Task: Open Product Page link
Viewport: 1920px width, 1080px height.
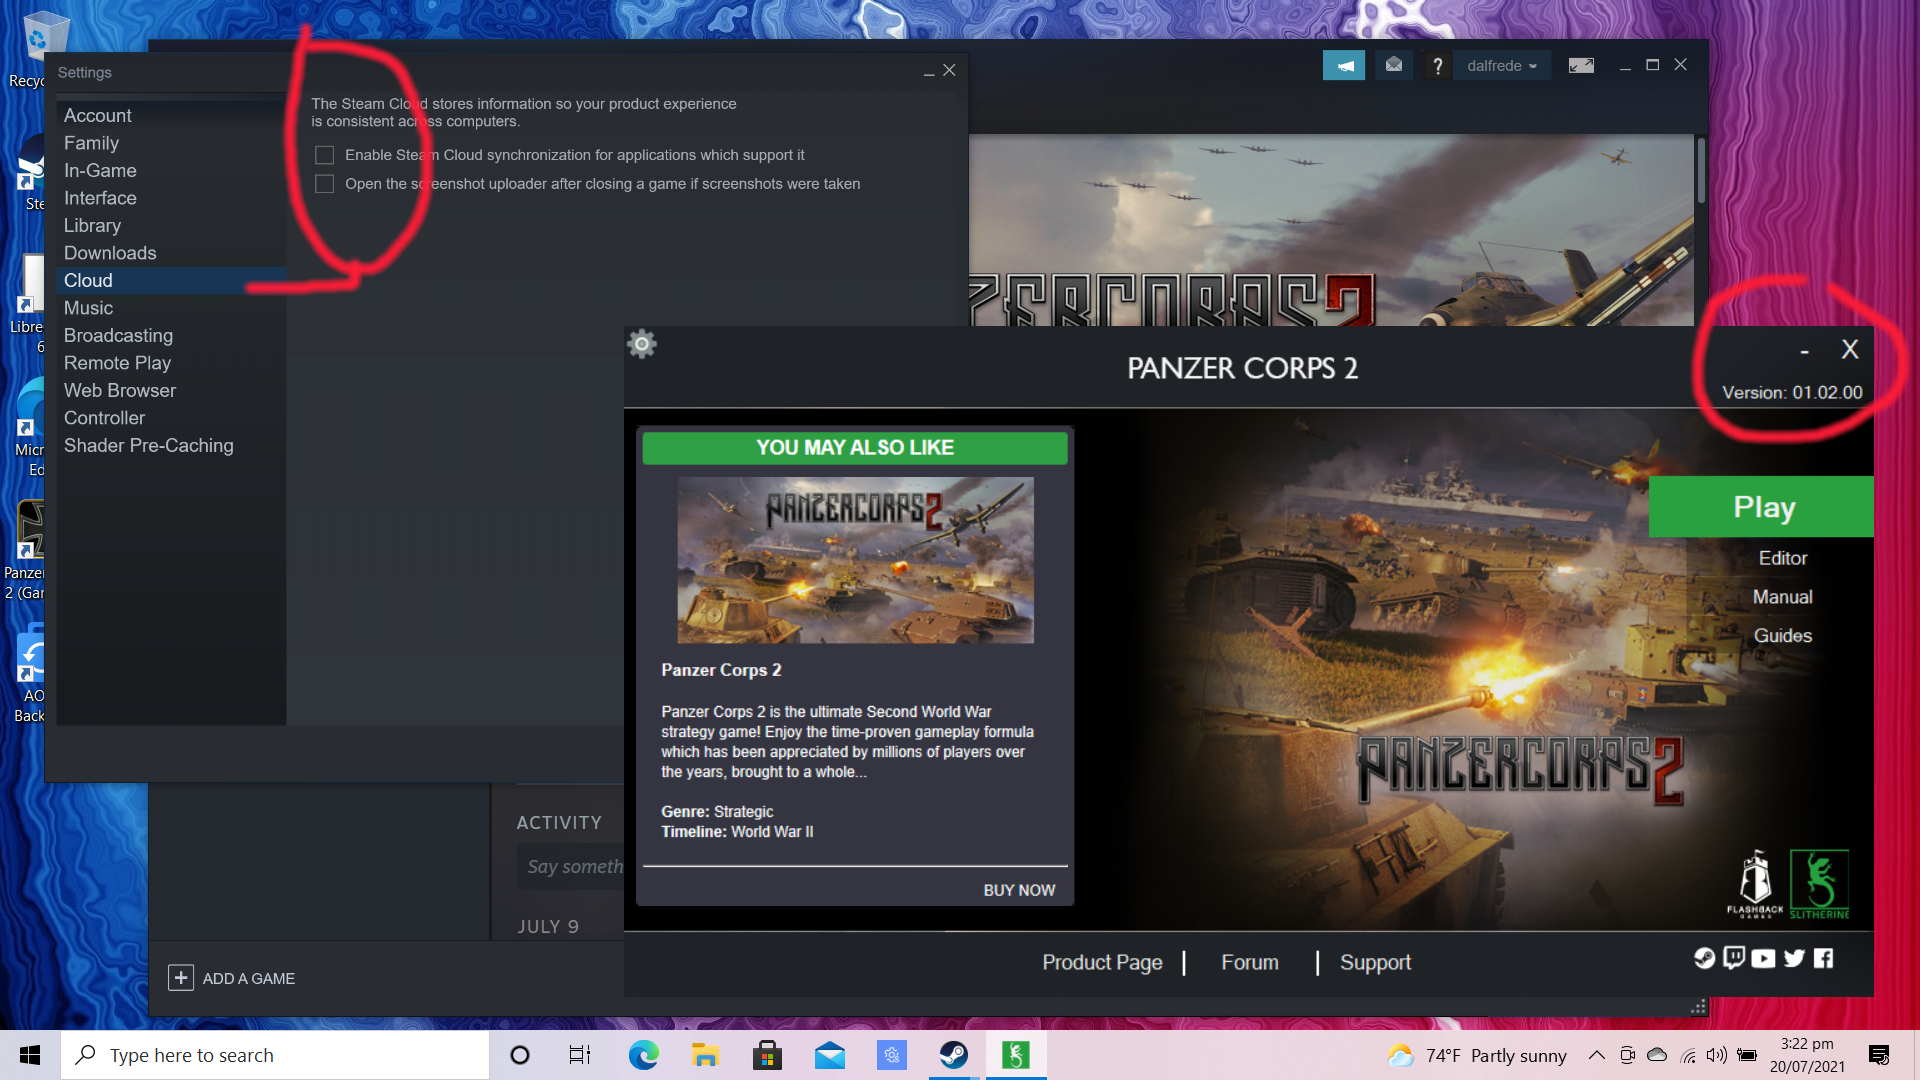Action: (x=1102, y=962)
